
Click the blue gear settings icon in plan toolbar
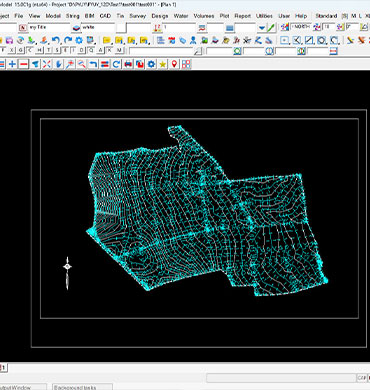(x=151, y=64)
